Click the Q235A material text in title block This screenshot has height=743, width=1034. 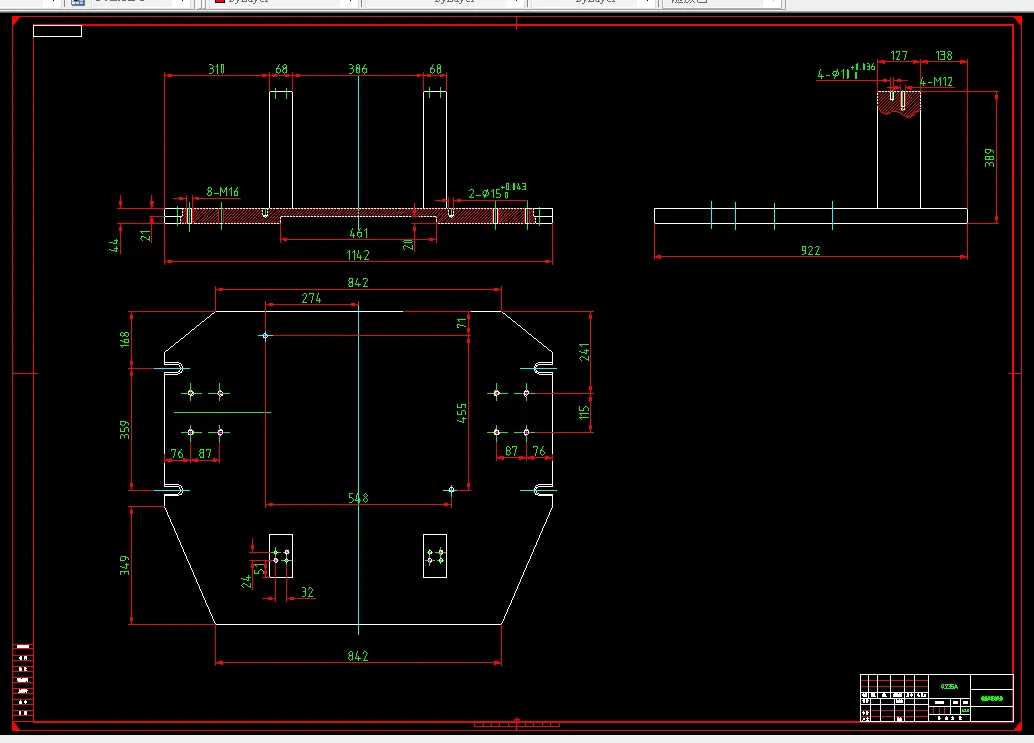coord(949,686)
